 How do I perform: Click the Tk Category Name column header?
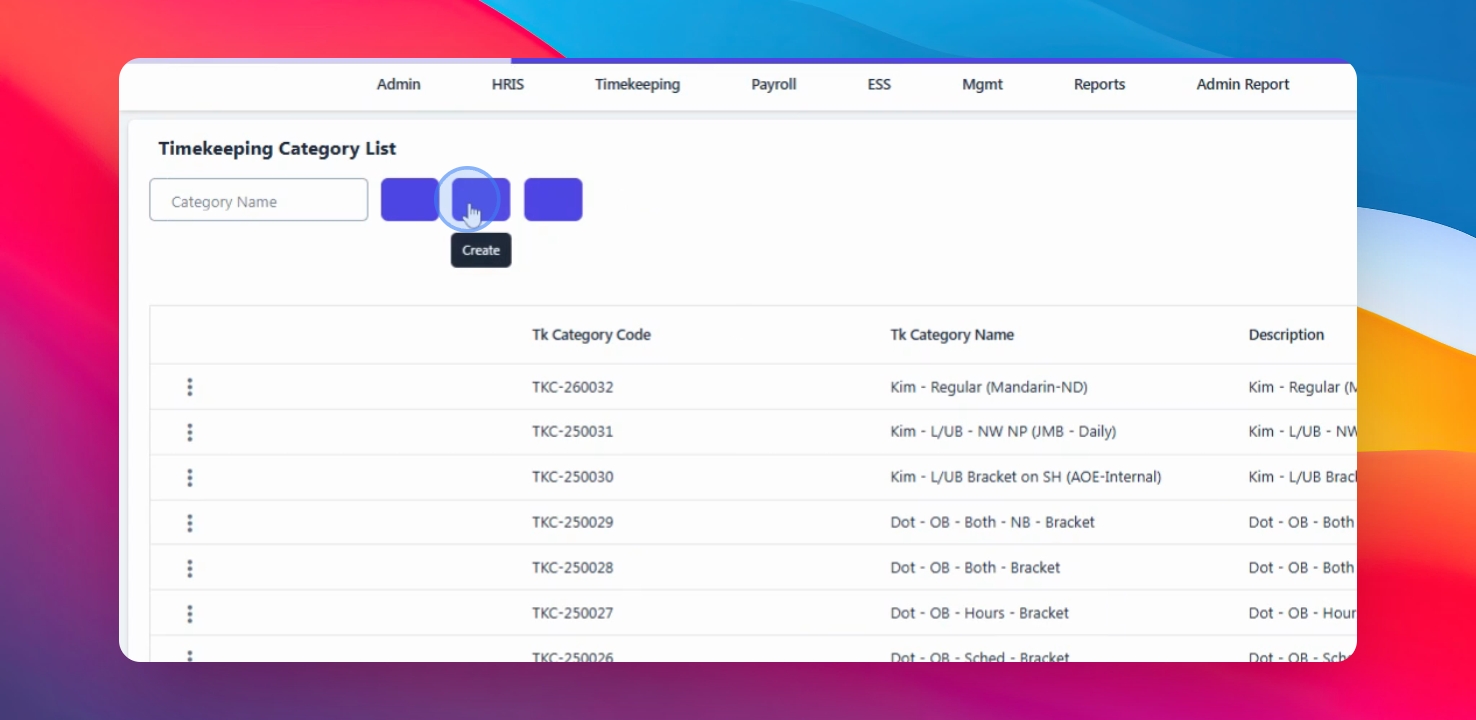(x=952, y=335)
